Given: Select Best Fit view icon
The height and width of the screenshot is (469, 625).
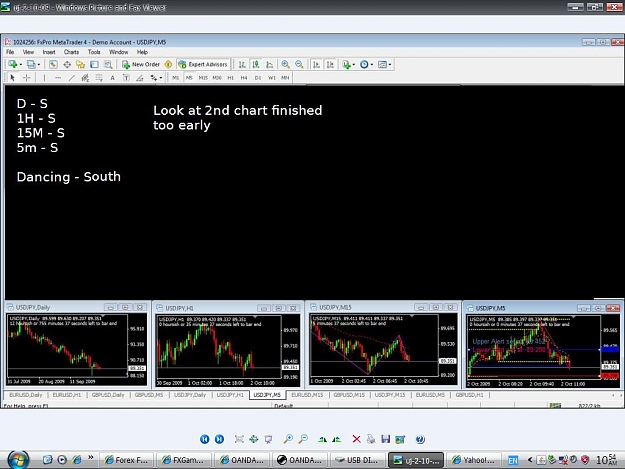Looking at the screenshot, I should [x=239, y=439].
